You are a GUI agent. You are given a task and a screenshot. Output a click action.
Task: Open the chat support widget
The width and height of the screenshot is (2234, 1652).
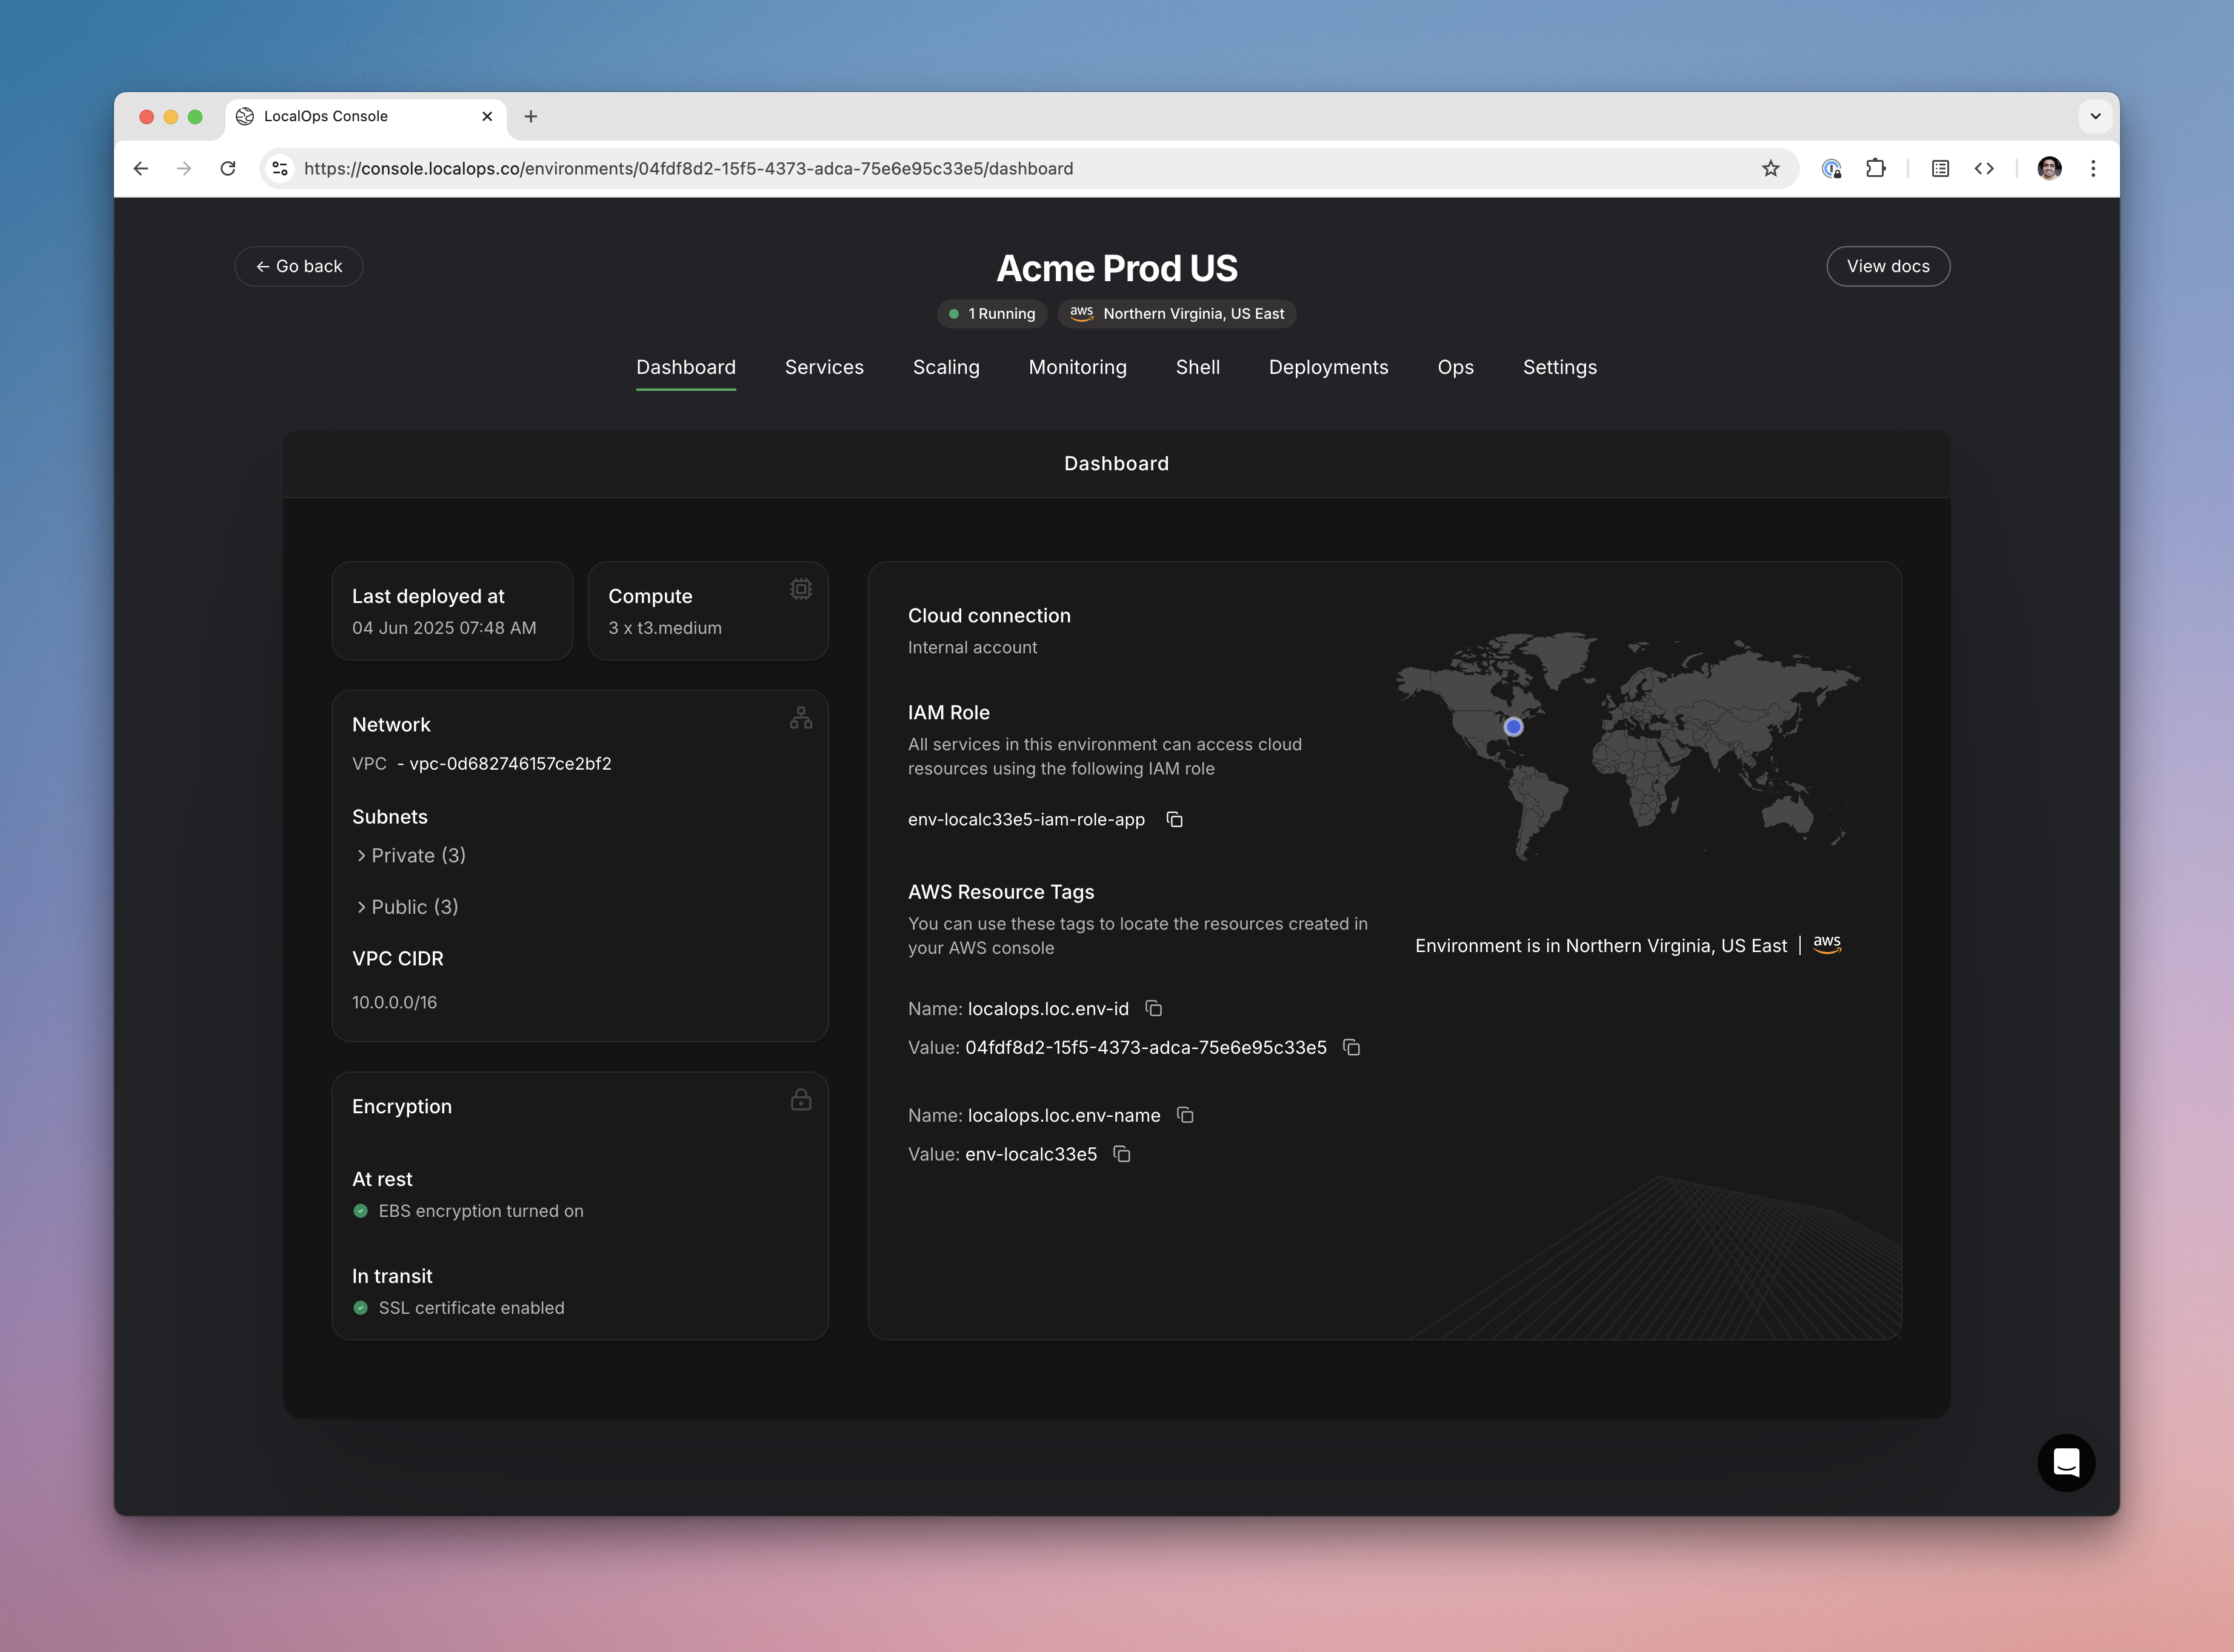pyautogui.click(x=2066, y=1463)
